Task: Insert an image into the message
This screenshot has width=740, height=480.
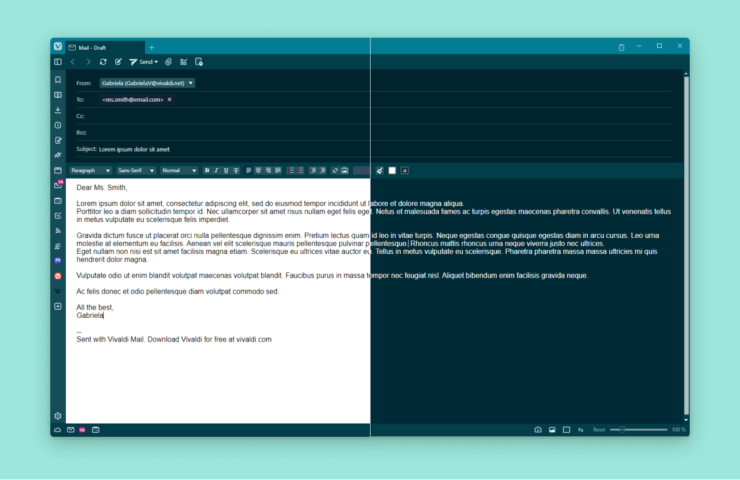Action: coord(345,170)
